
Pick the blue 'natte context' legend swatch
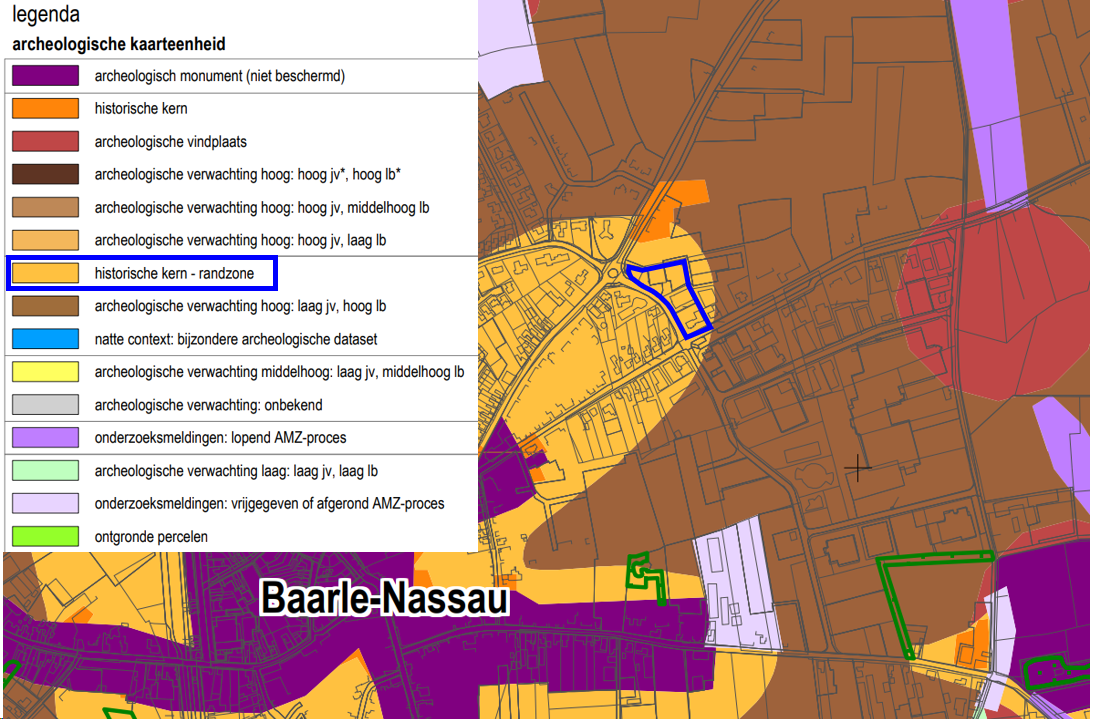click(45, 339)
